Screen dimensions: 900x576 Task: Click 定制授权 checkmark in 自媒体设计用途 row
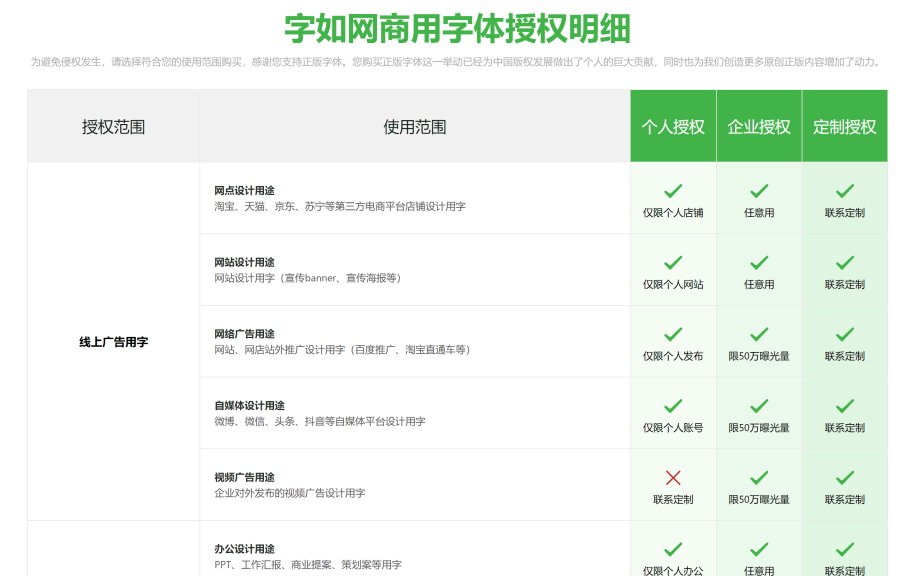[845, 406]
